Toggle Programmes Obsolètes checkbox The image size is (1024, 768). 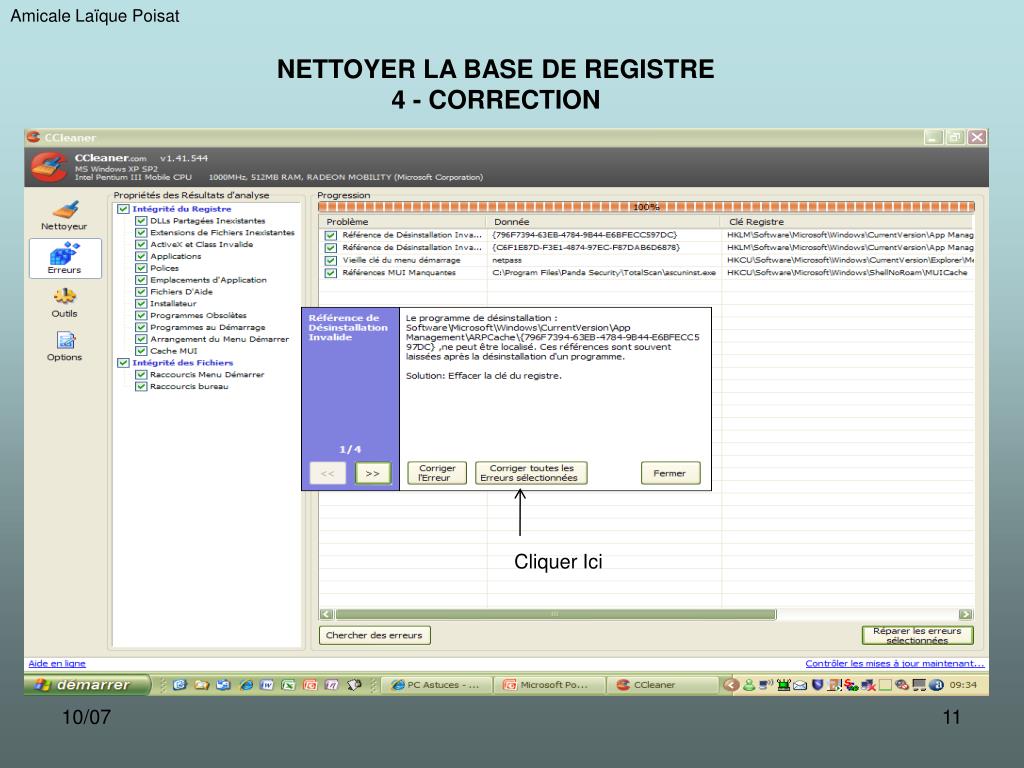point(140,315)
